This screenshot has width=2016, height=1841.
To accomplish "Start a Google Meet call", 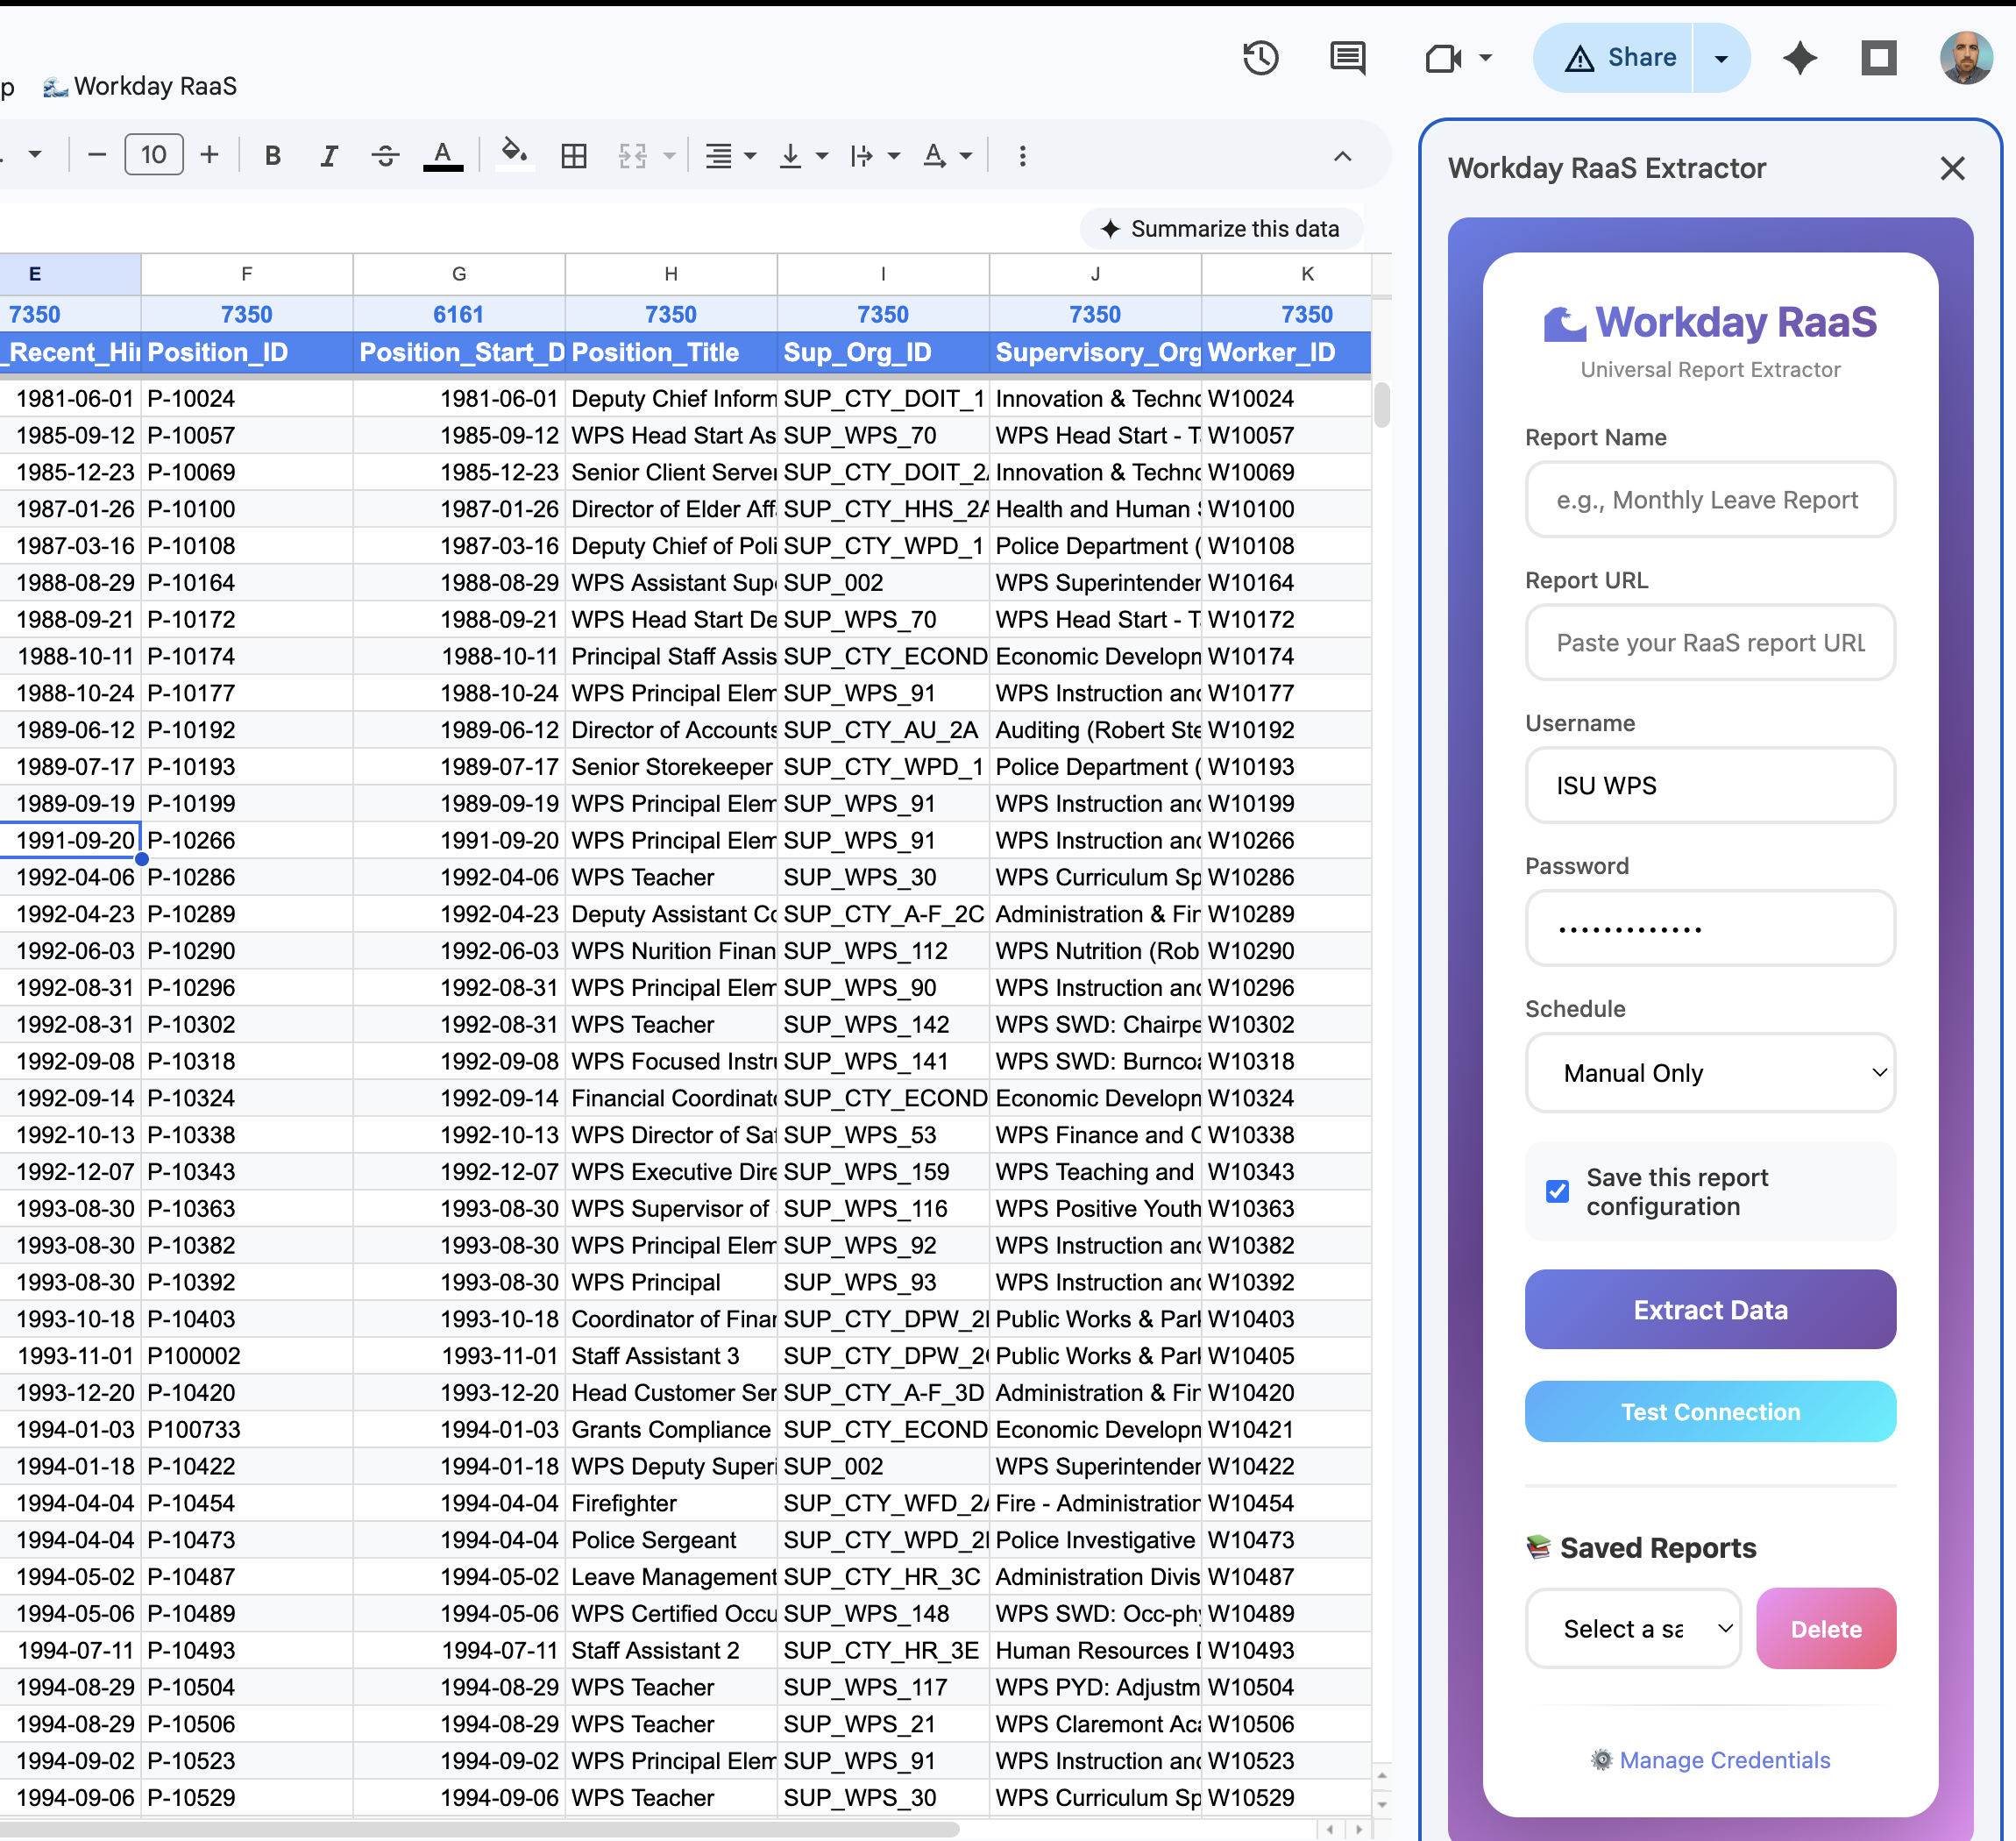I will tap(1443, 57).
